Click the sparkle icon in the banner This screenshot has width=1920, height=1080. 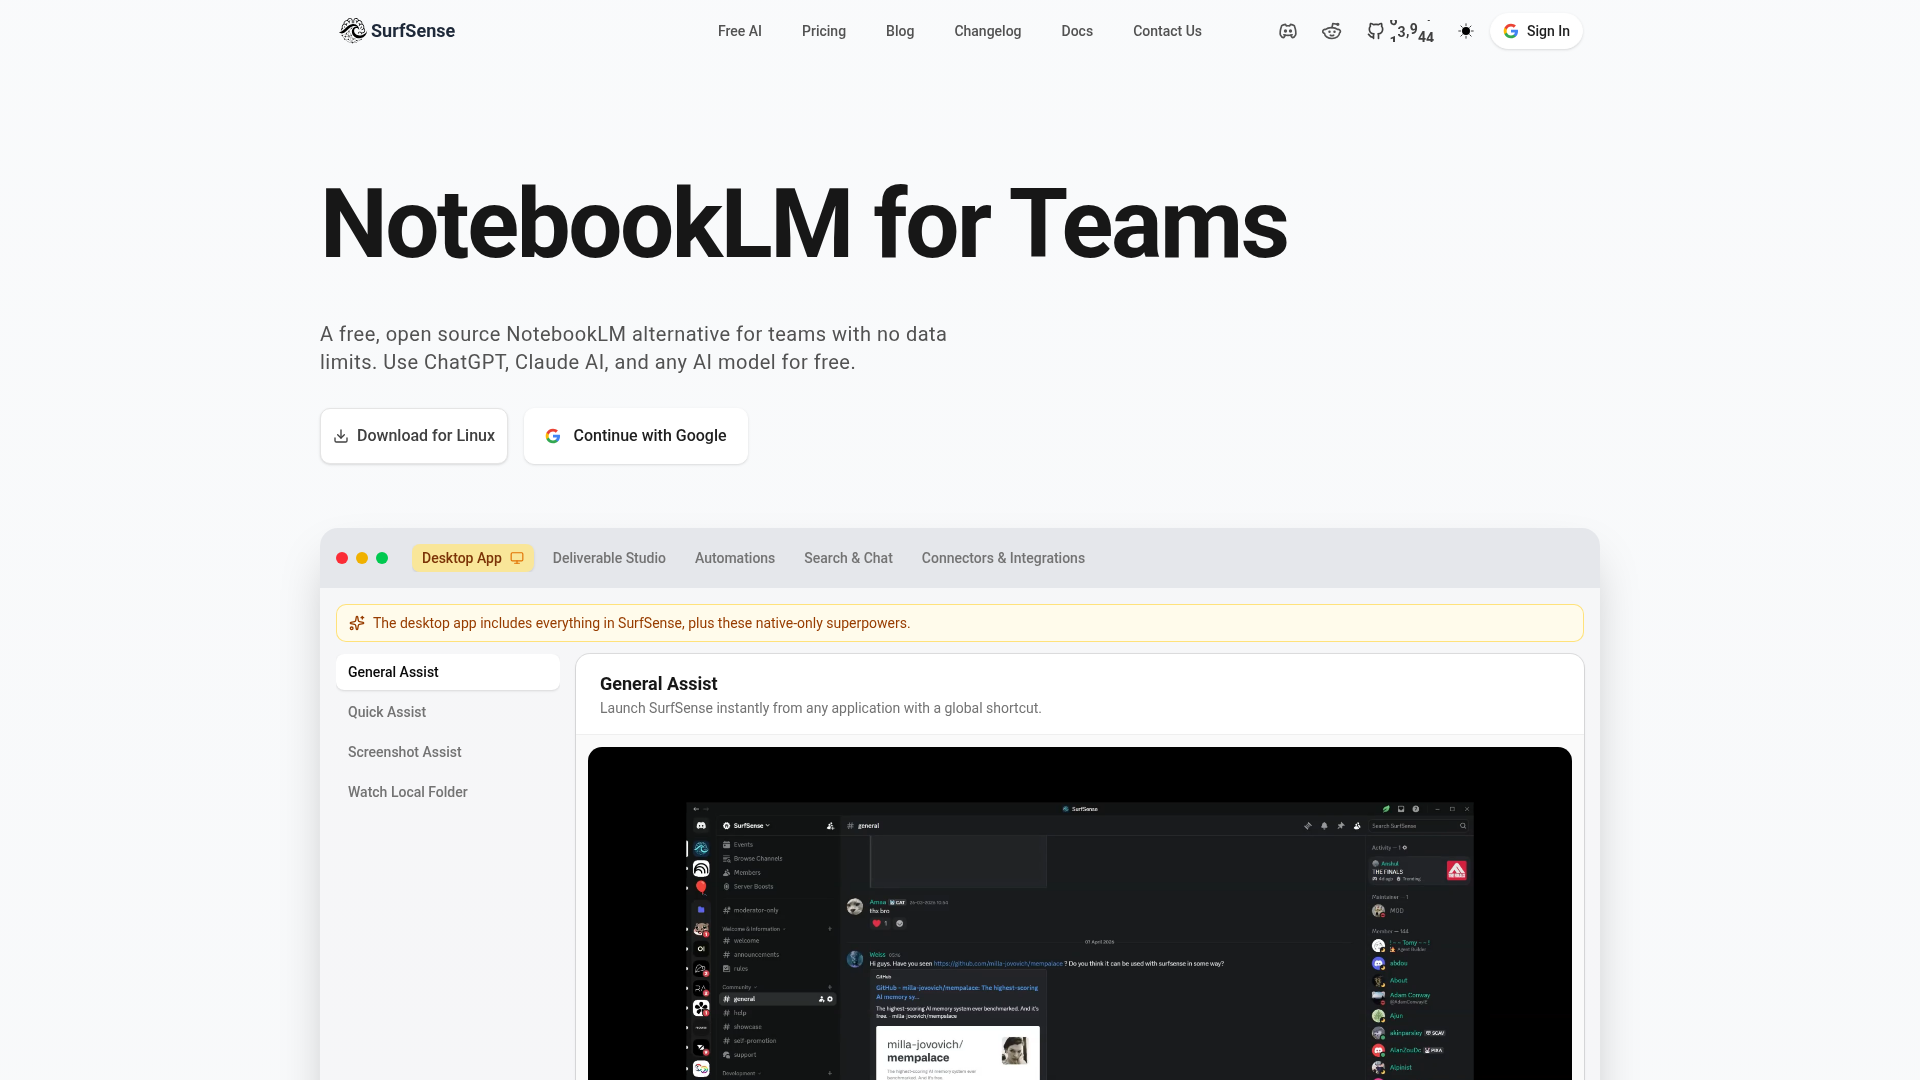point(357,623)
